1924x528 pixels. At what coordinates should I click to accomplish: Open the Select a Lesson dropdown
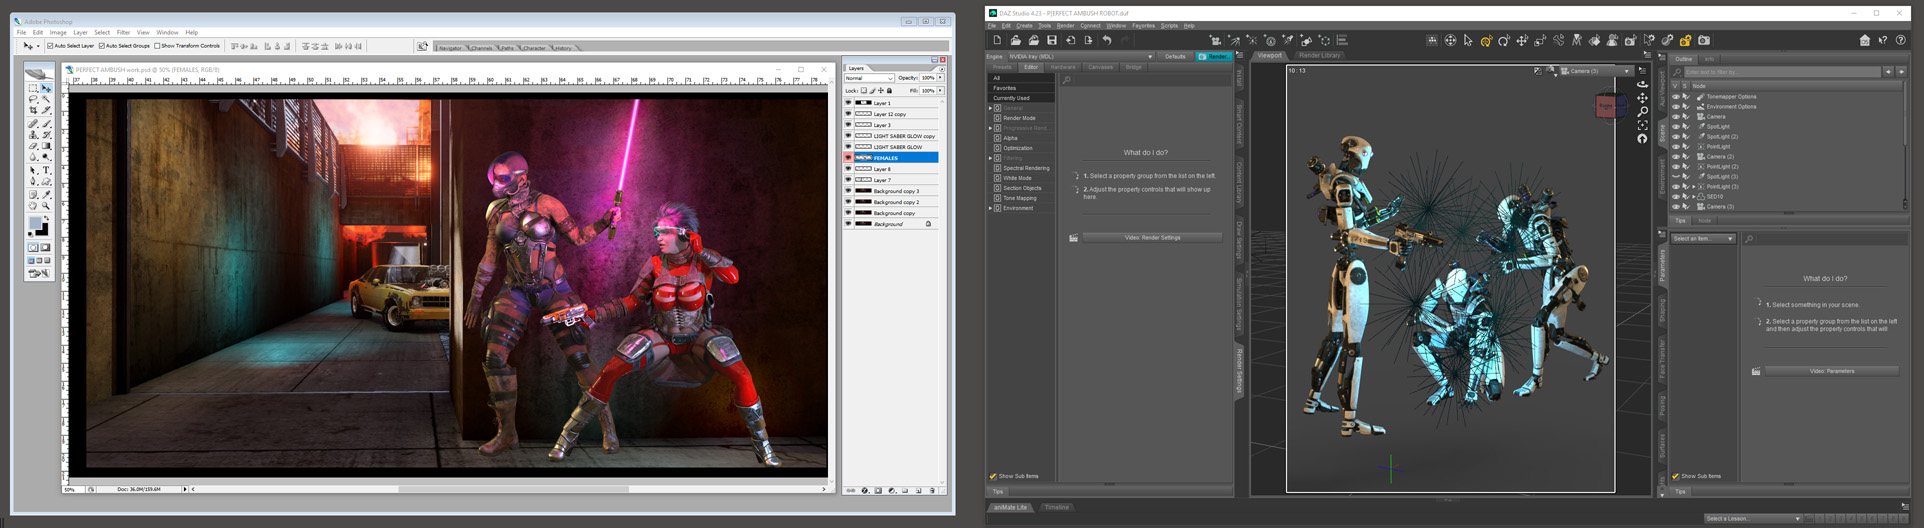1753,519
